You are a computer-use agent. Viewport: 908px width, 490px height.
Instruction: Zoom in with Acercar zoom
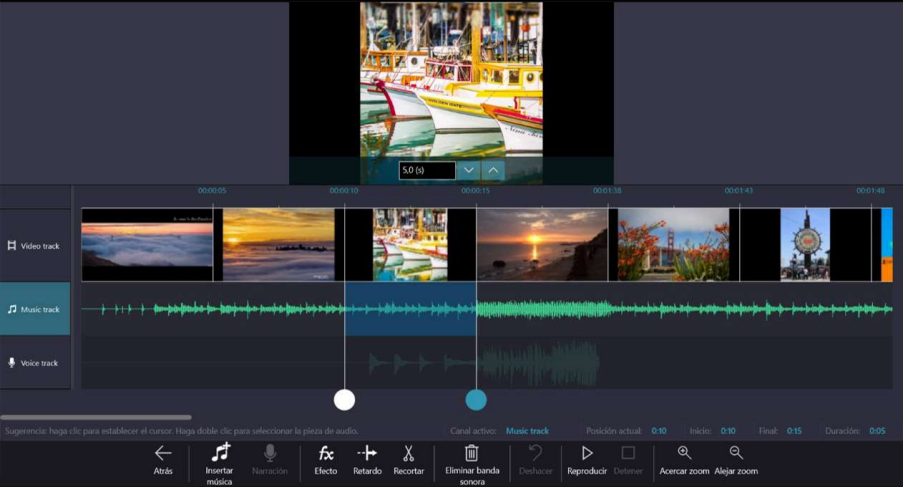[x=684, y=453]
